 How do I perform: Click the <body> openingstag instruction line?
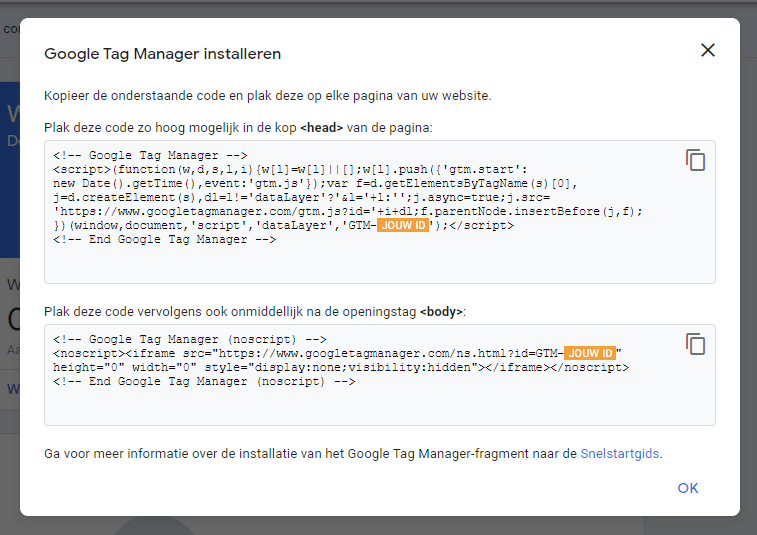(255, 312)
